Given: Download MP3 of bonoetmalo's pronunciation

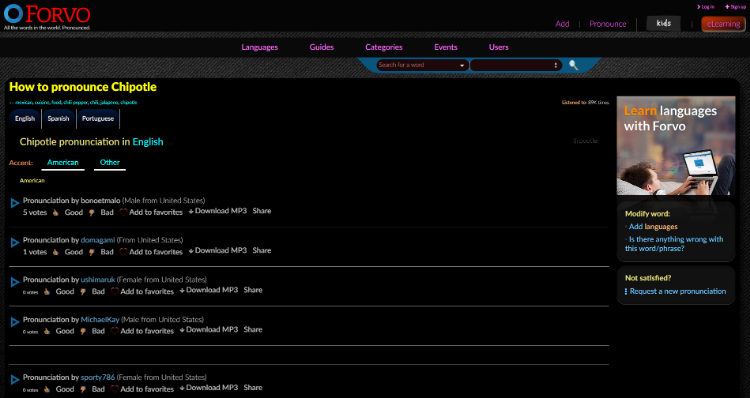Looking at the screenshot, I should [x=218, y=211].
